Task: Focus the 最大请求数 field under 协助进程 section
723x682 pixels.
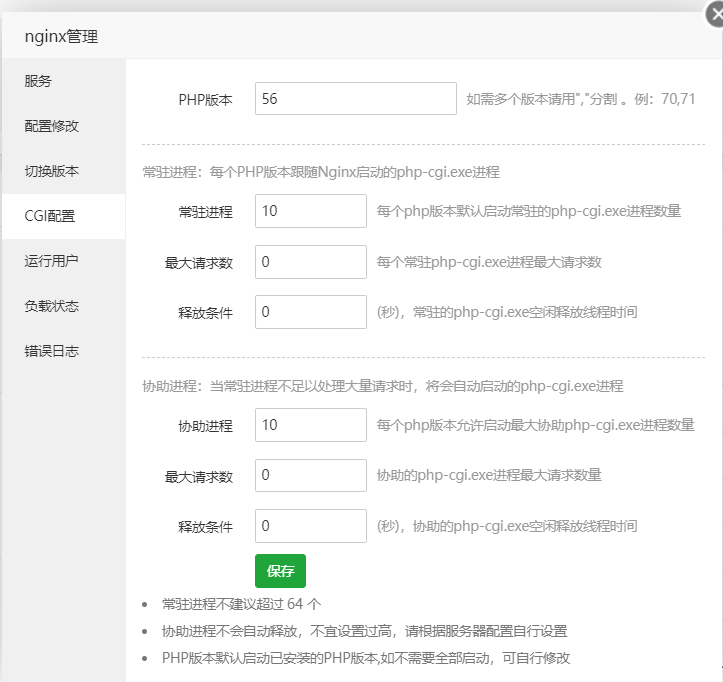Action: [311, 475]
